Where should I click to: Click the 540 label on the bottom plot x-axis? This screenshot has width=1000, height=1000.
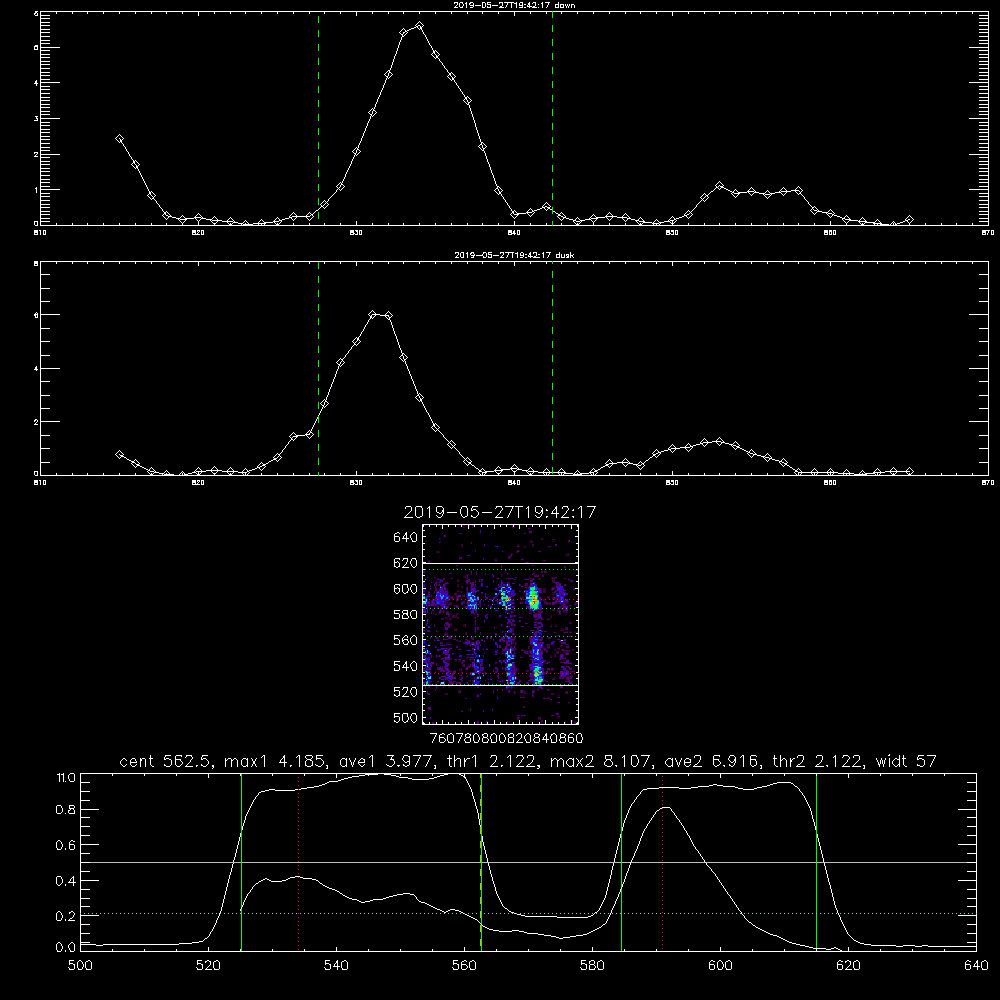click(336, 966)
